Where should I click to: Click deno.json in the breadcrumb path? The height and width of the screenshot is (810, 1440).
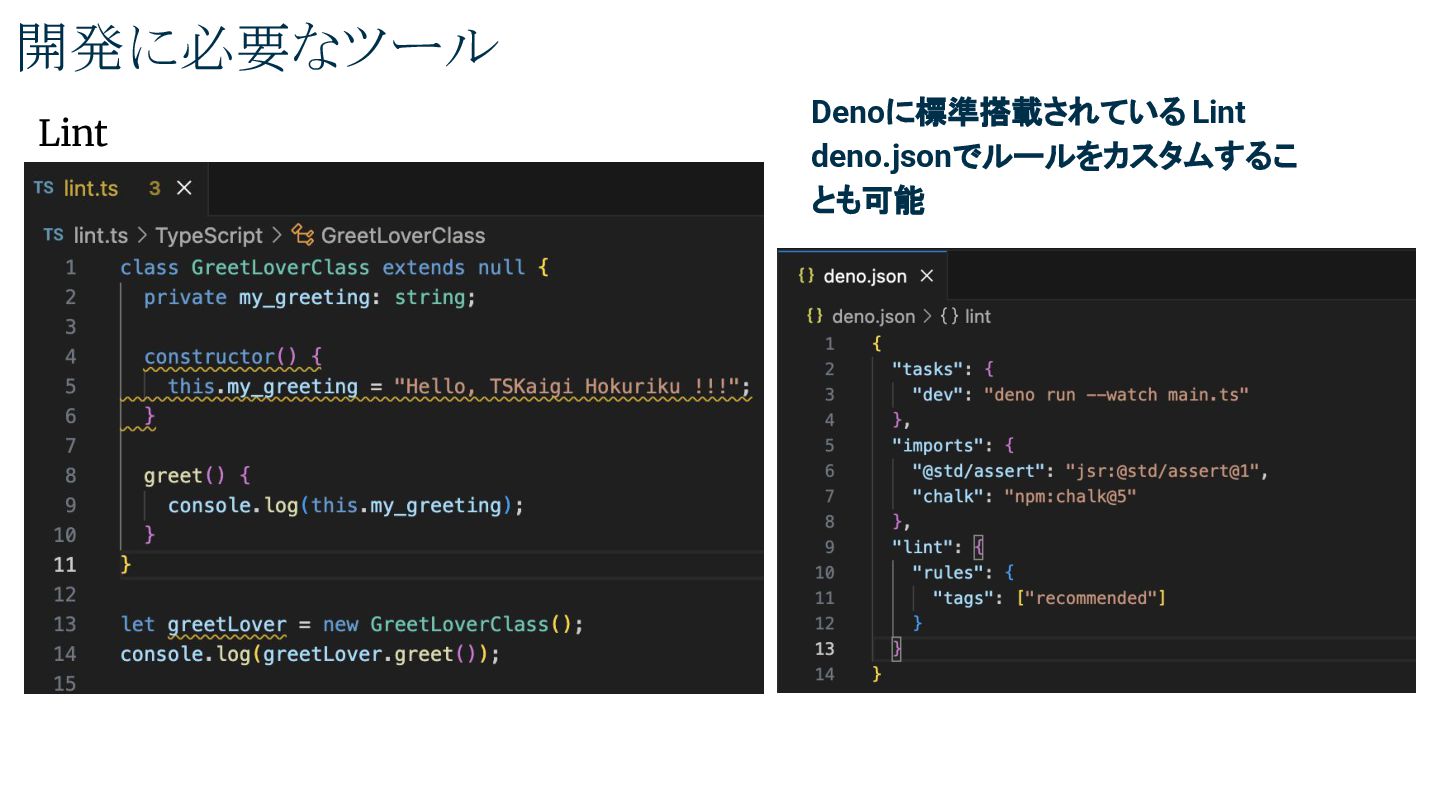tap(873, 316)
